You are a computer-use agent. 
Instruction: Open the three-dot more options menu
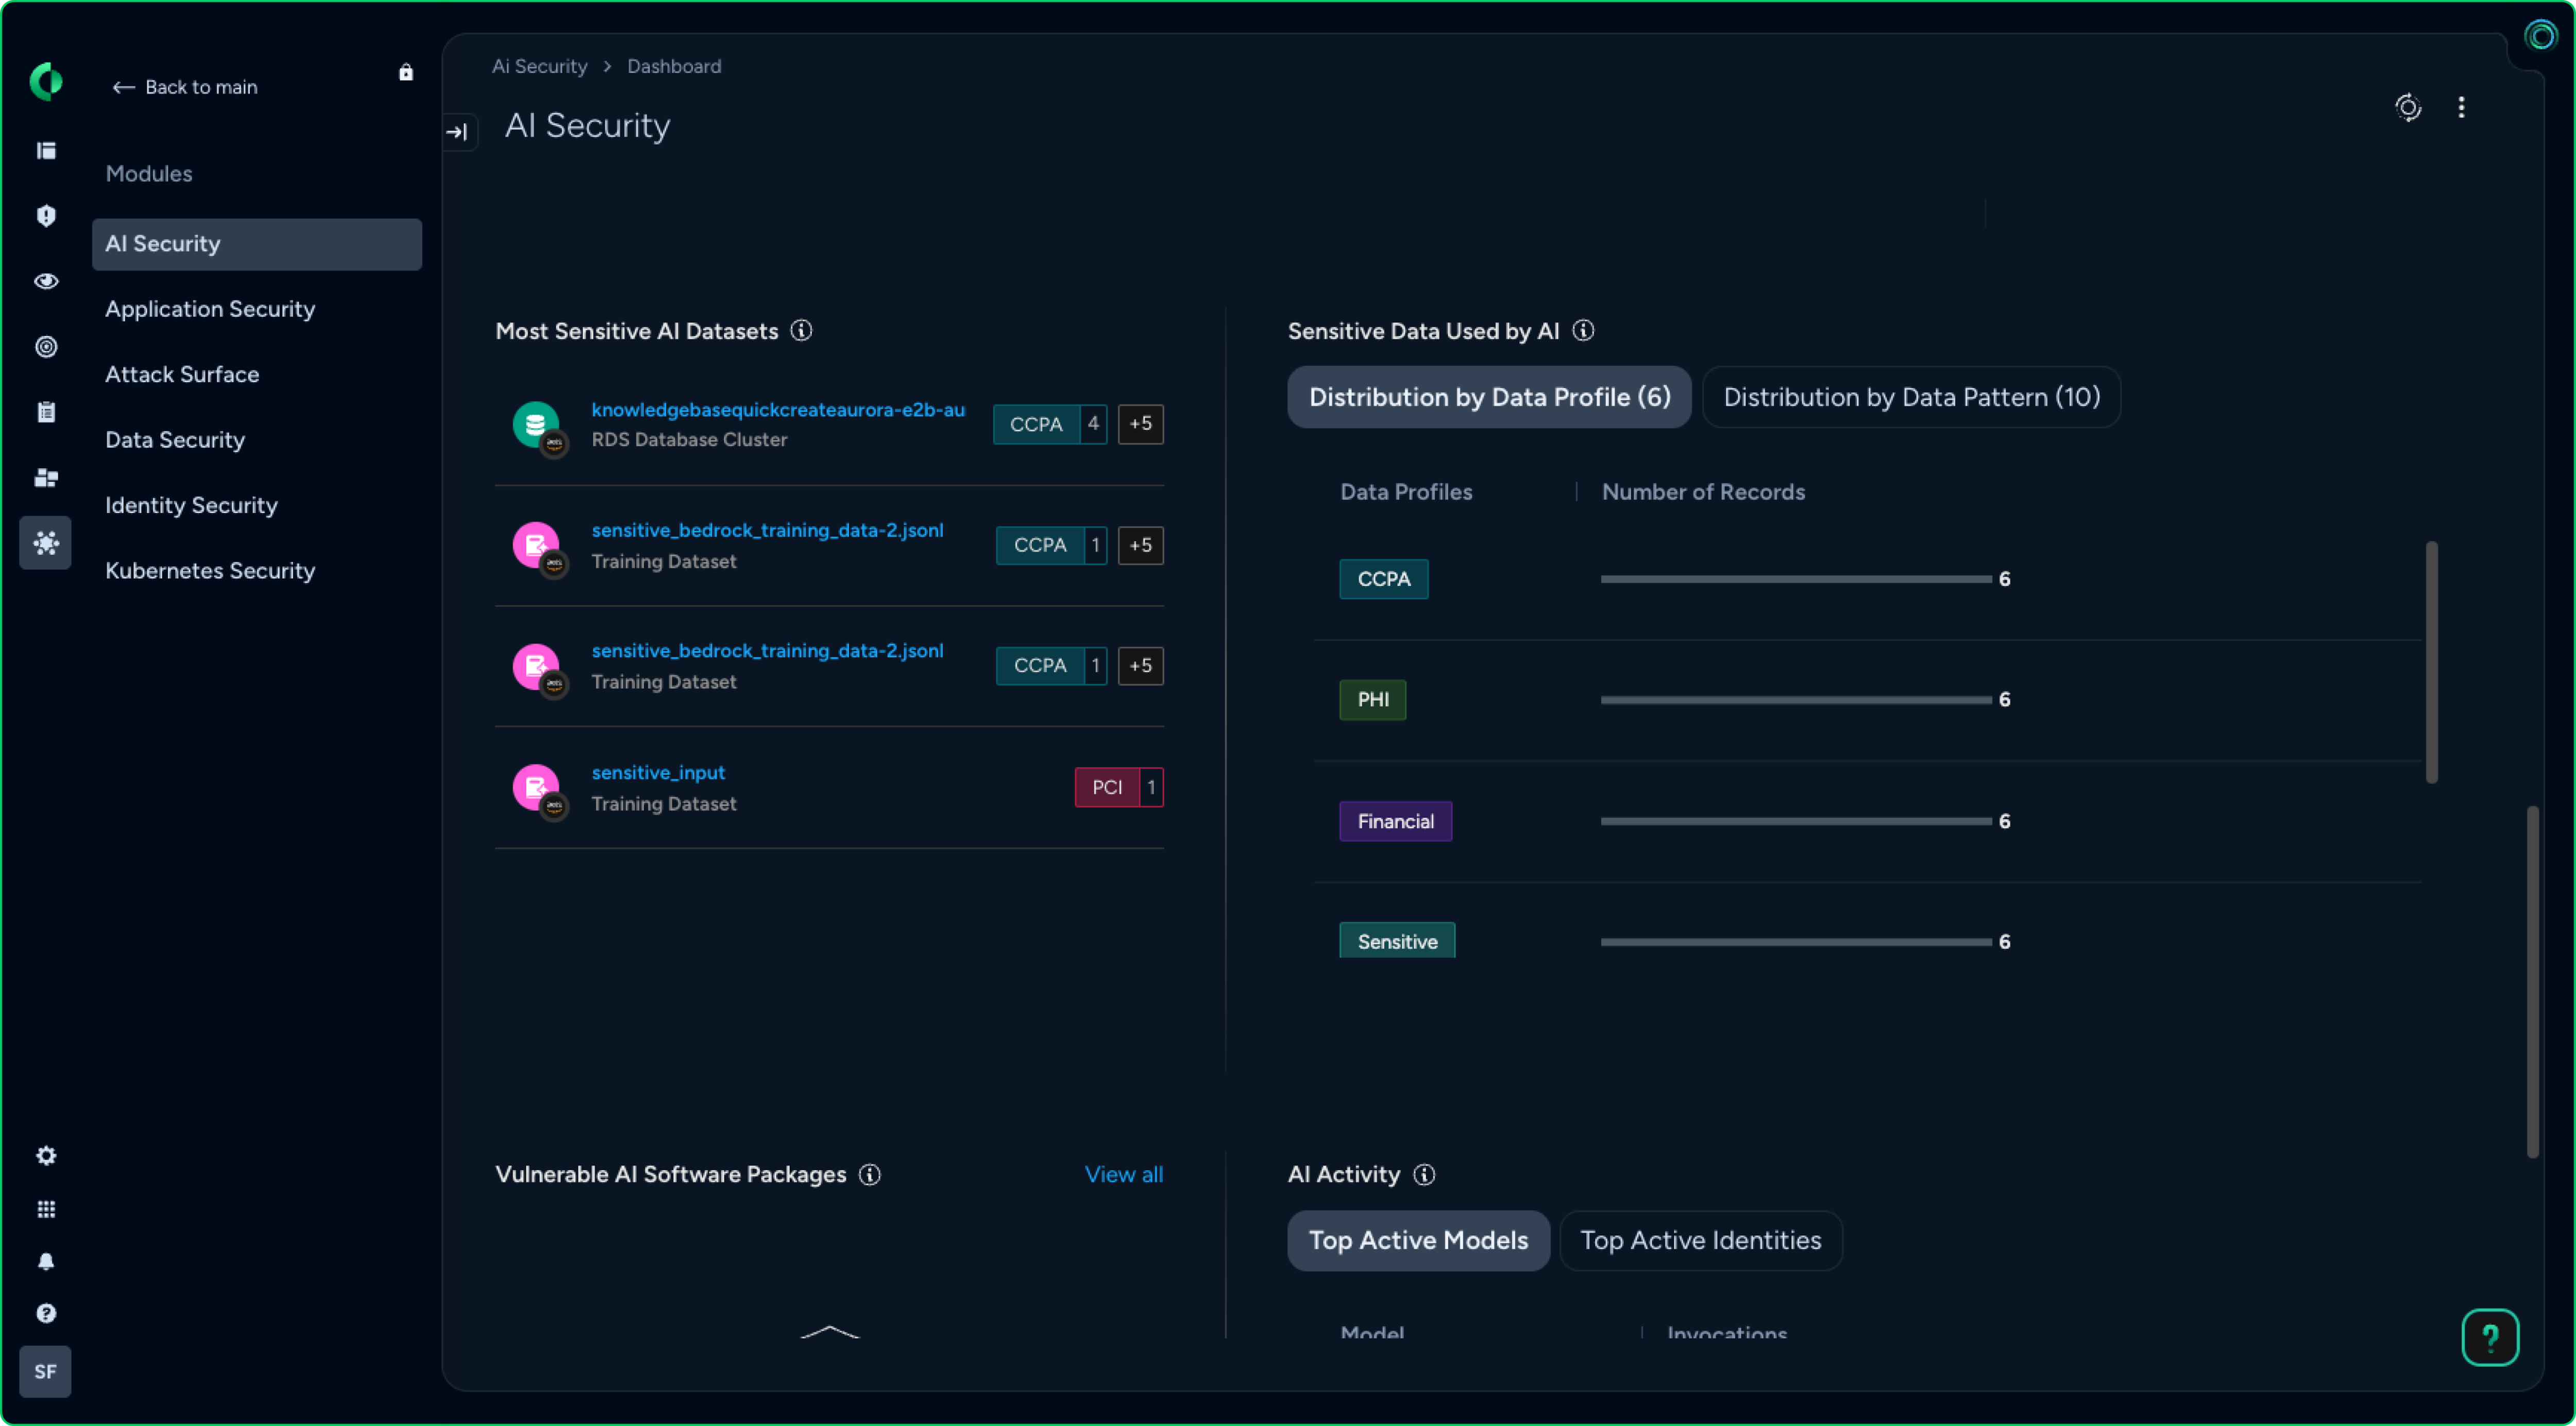pyautogui.click(x=2461, y=107)
